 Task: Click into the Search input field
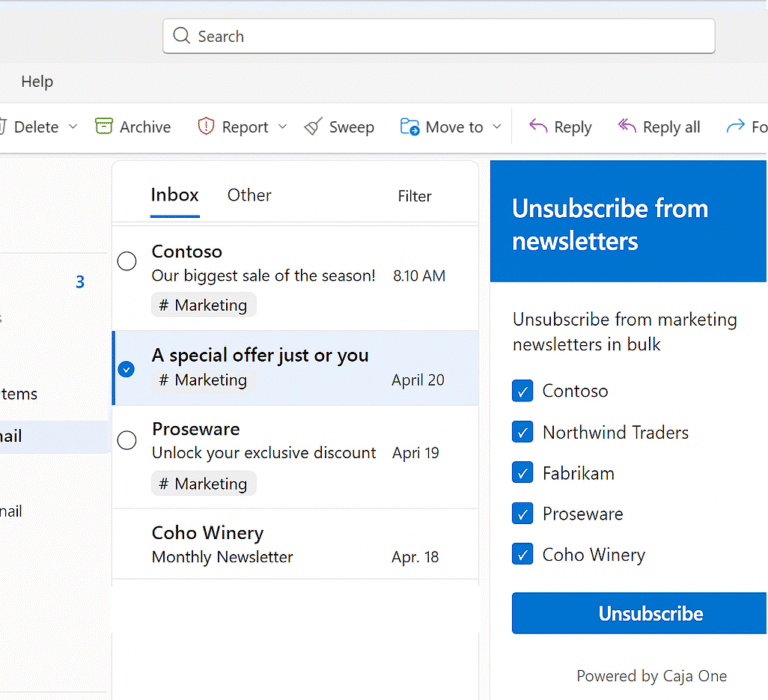tap(439, 36)
